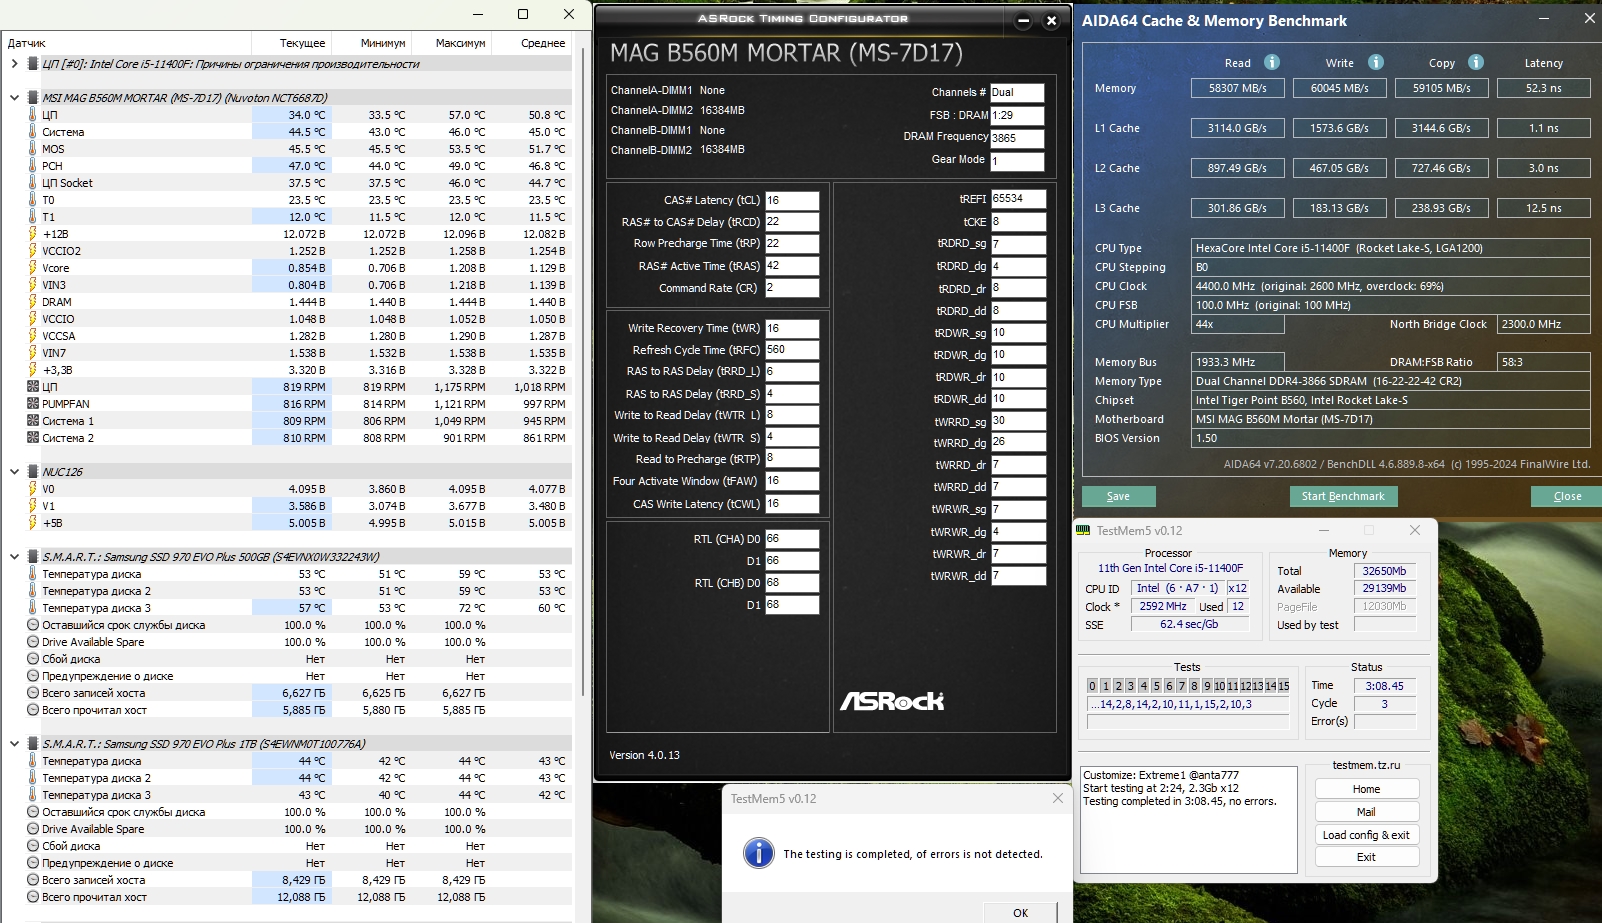Click the RTL (CHA) D0 field

click(x=792, y=539)
